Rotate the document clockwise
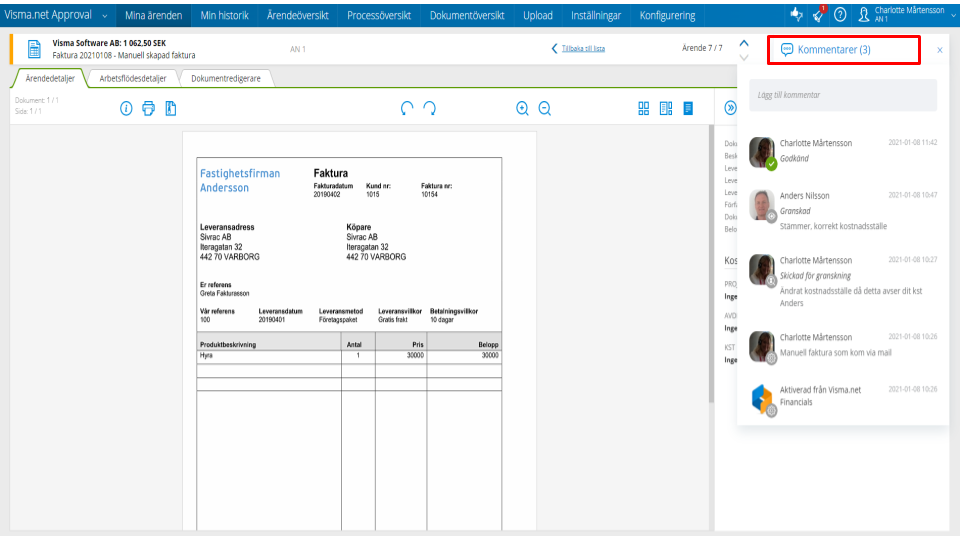 click(x=430, y=108)
